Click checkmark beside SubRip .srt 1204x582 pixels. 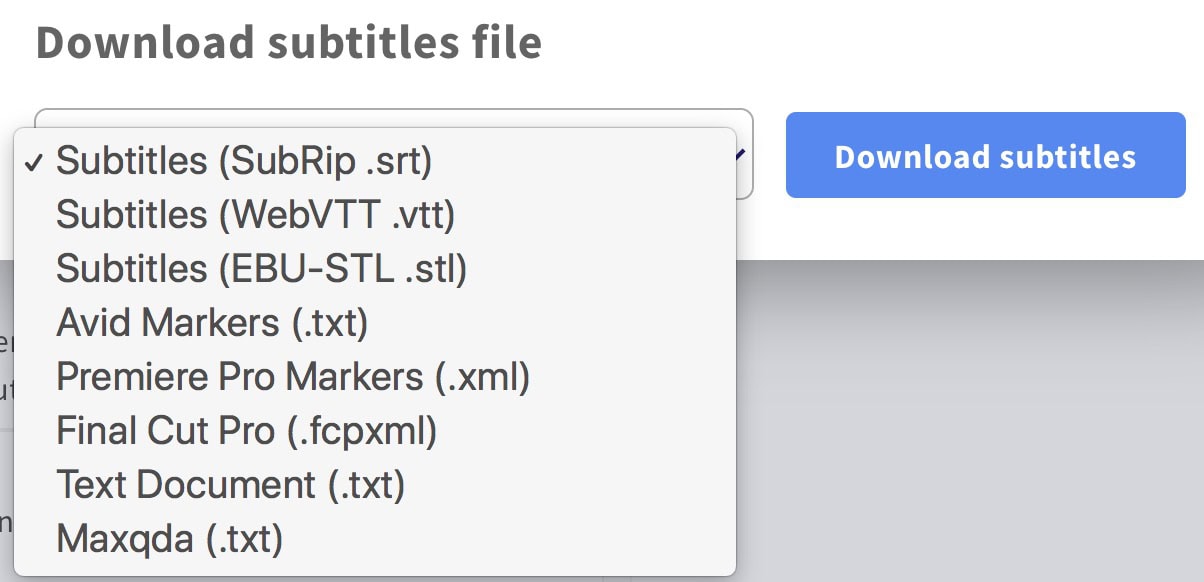[x=33, y=162]
